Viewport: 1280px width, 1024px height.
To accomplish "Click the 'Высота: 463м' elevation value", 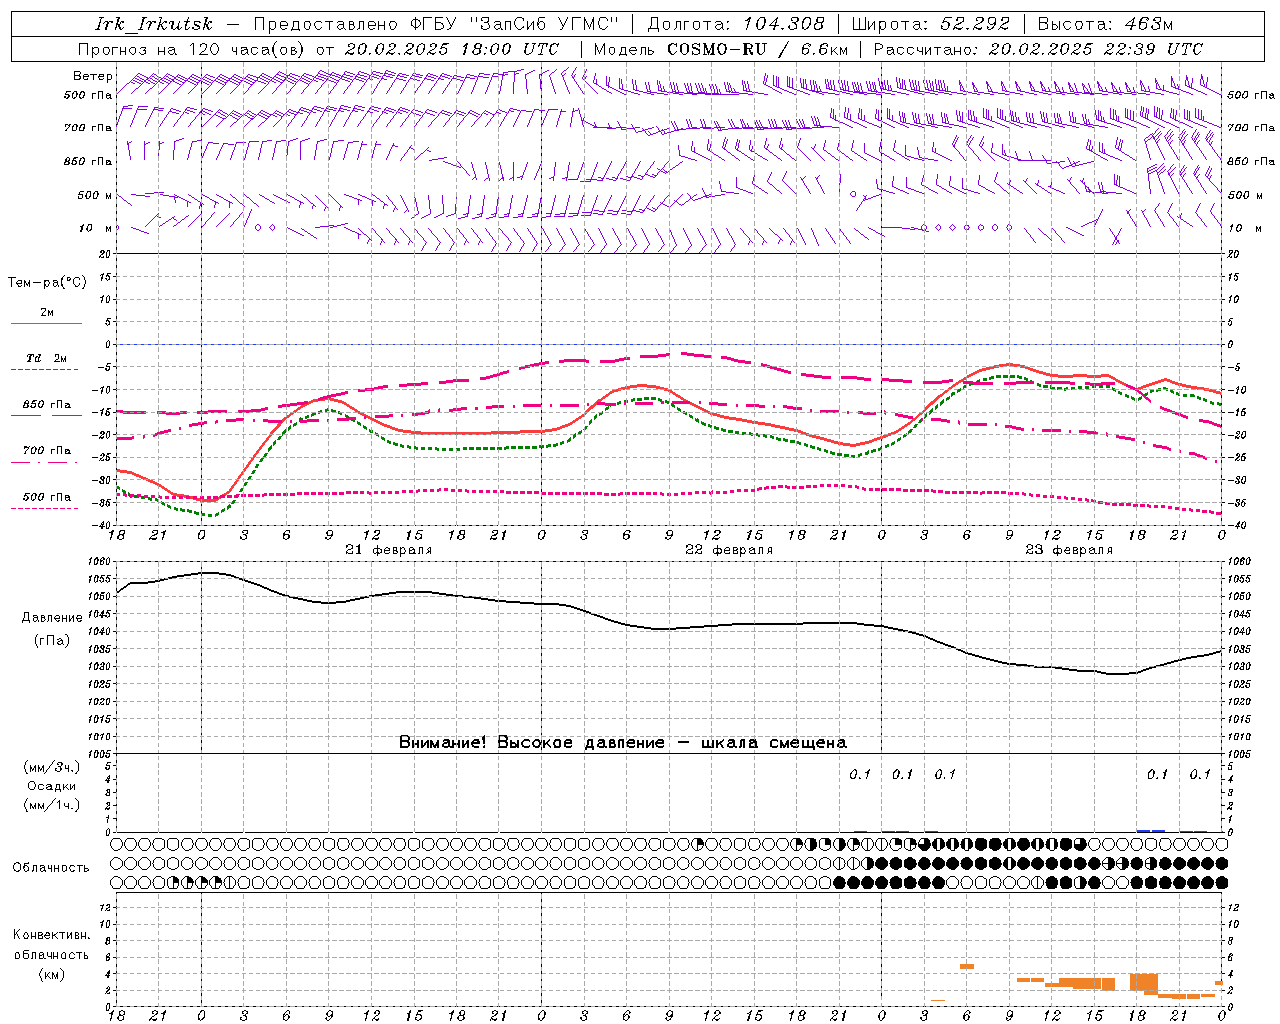I will click(x=1105, y=24).
